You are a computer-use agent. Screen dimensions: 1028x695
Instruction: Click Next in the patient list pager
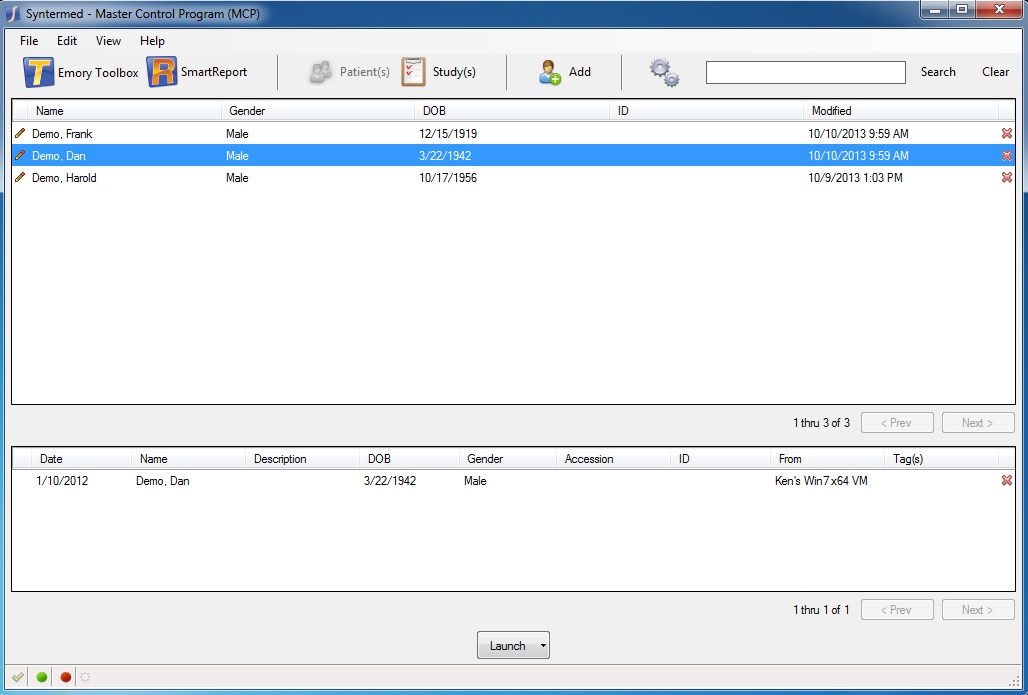pos(978,423)
